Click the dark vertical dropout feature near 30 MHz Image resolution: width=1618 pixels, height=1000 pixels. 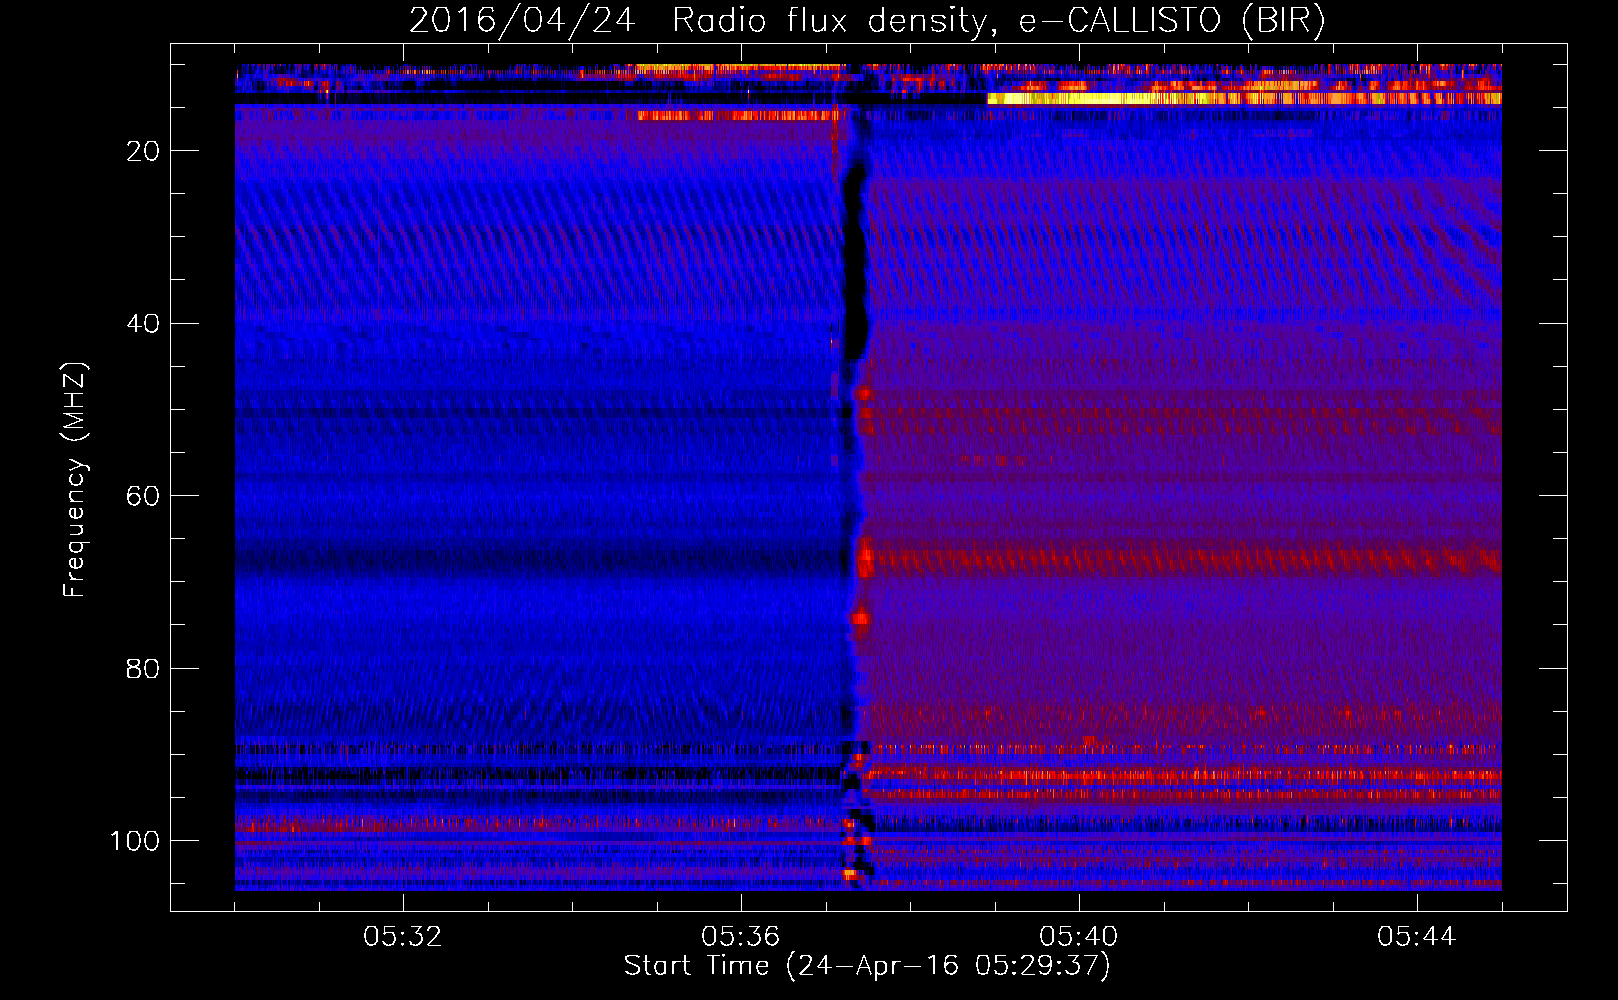855,262
